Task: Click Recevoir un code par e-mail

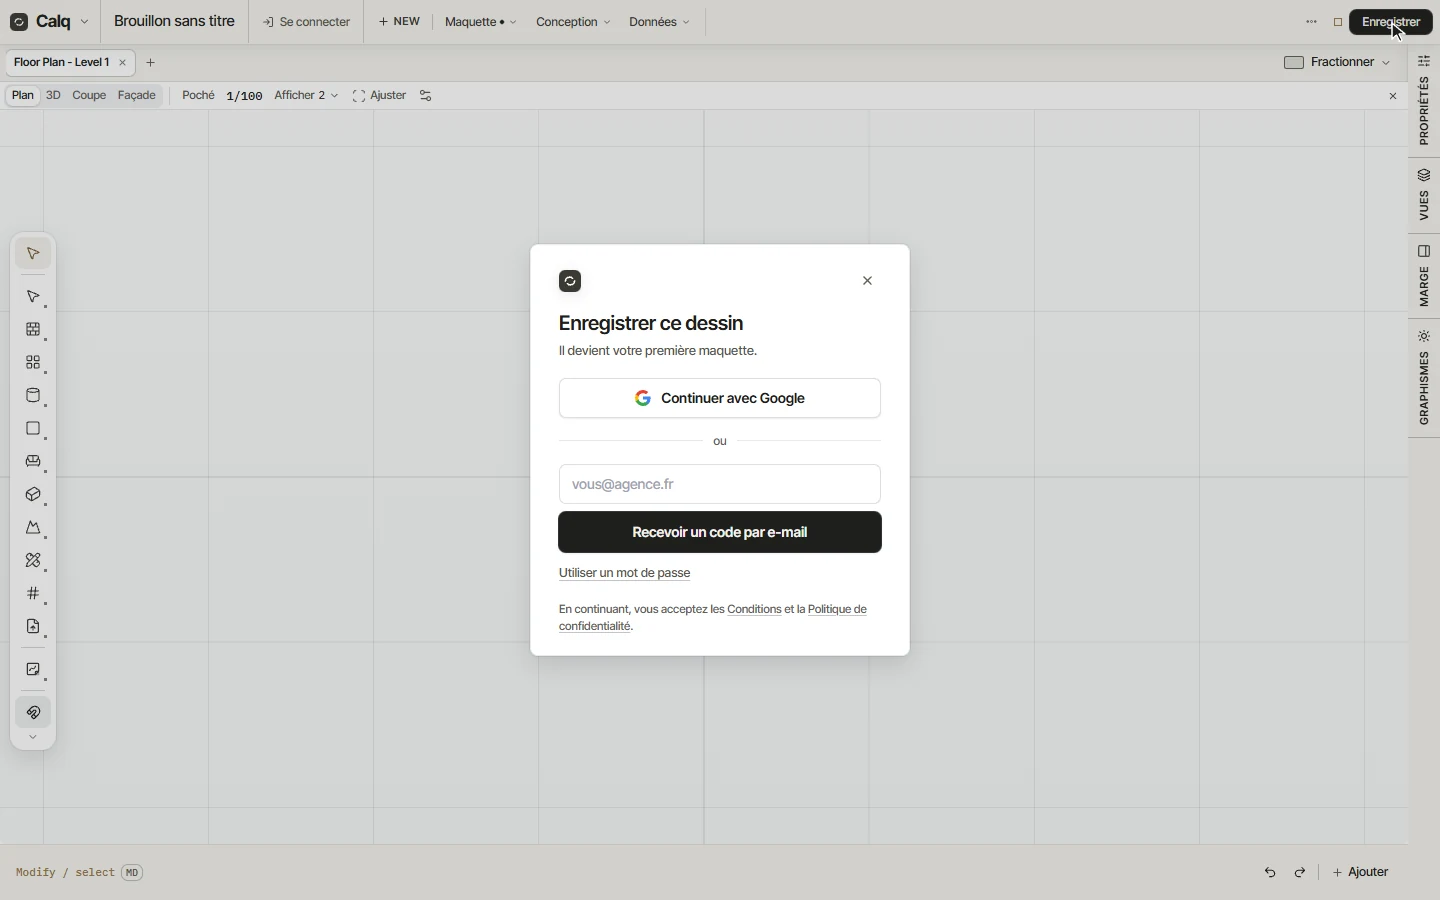Action: [x=720, y=533]
